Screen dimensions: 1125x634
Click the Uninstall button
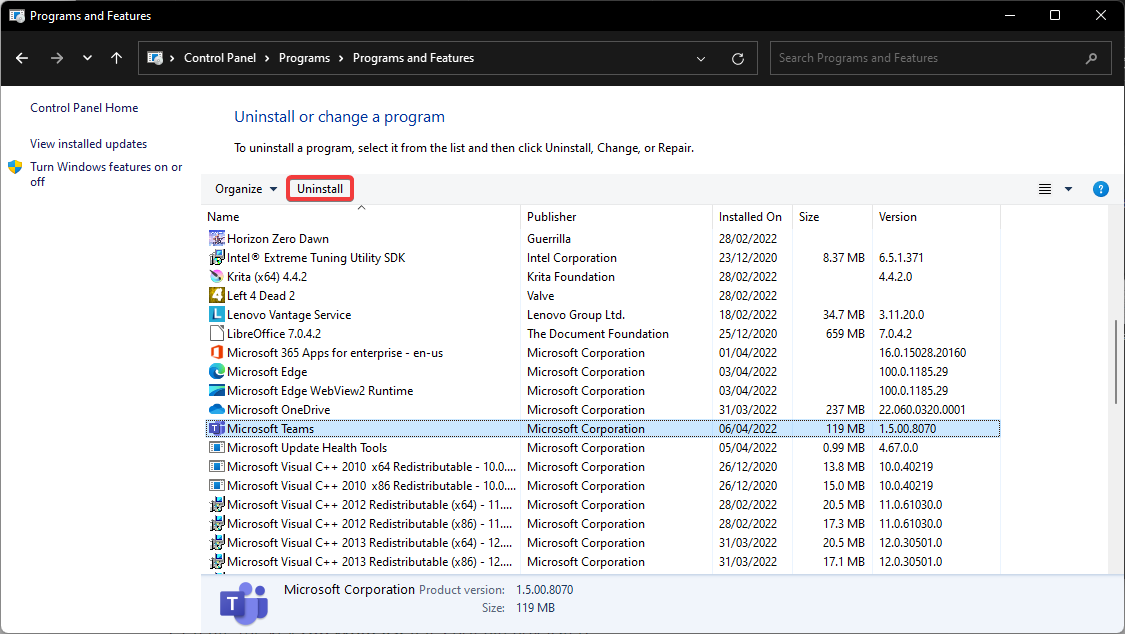(x=320, y=188)
